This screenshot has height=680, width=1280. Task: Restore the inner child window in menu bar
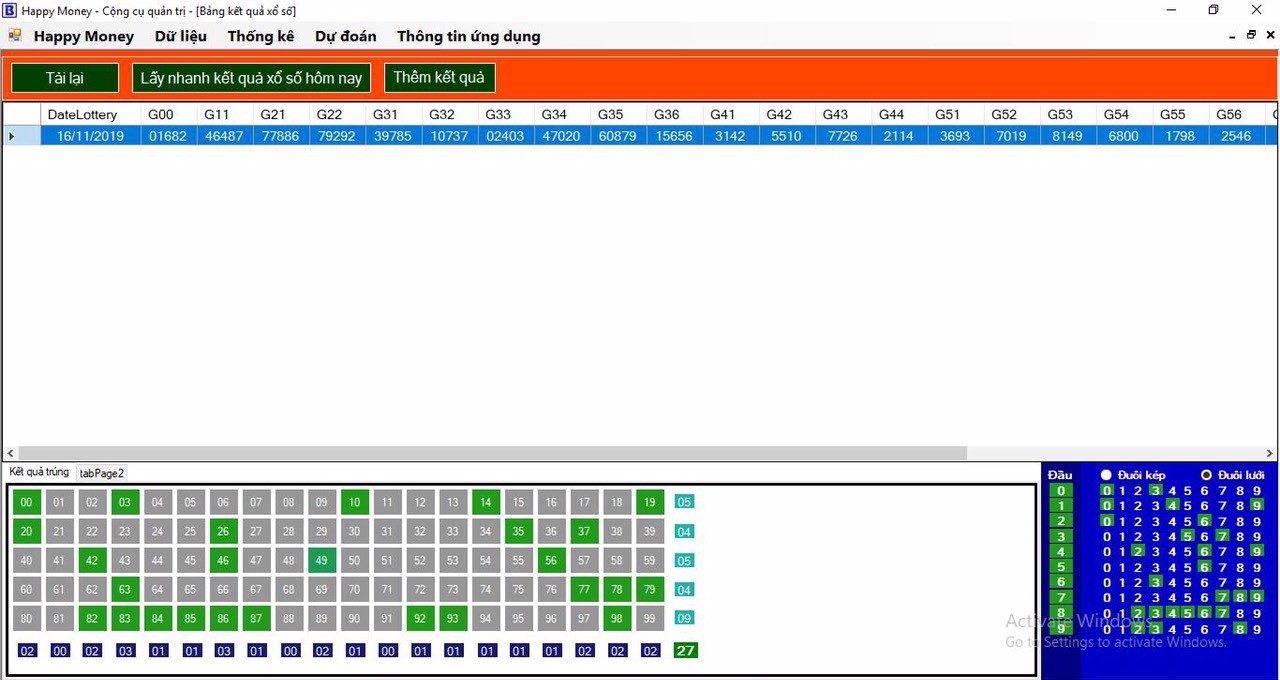[x=1251, y=35]
